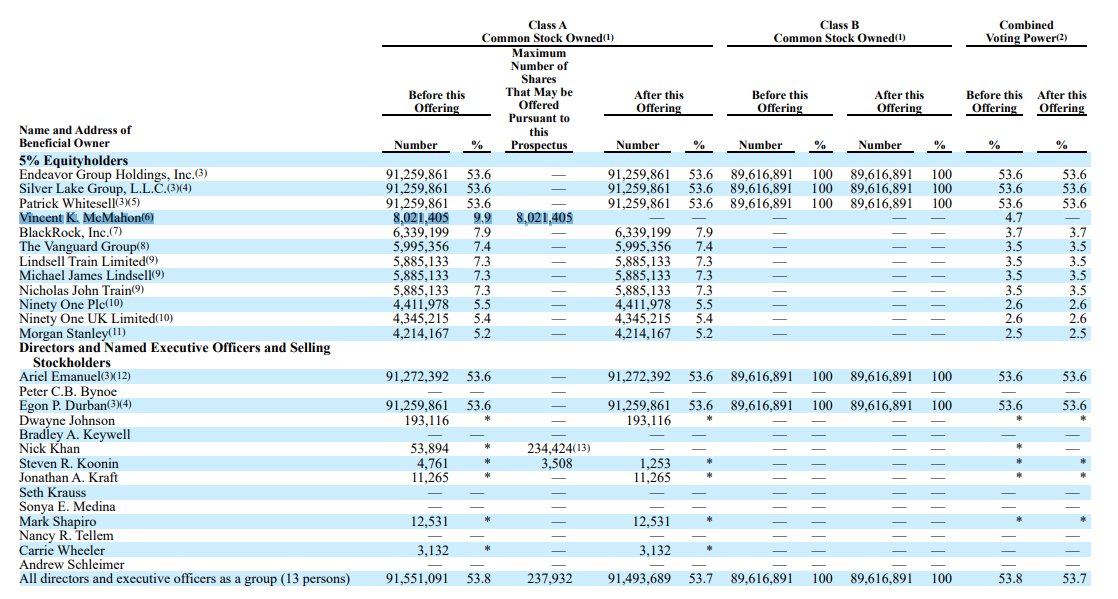
Task: Click Carrie Wheeler's 3,132 before-offering number
Action: coord(433,551)
